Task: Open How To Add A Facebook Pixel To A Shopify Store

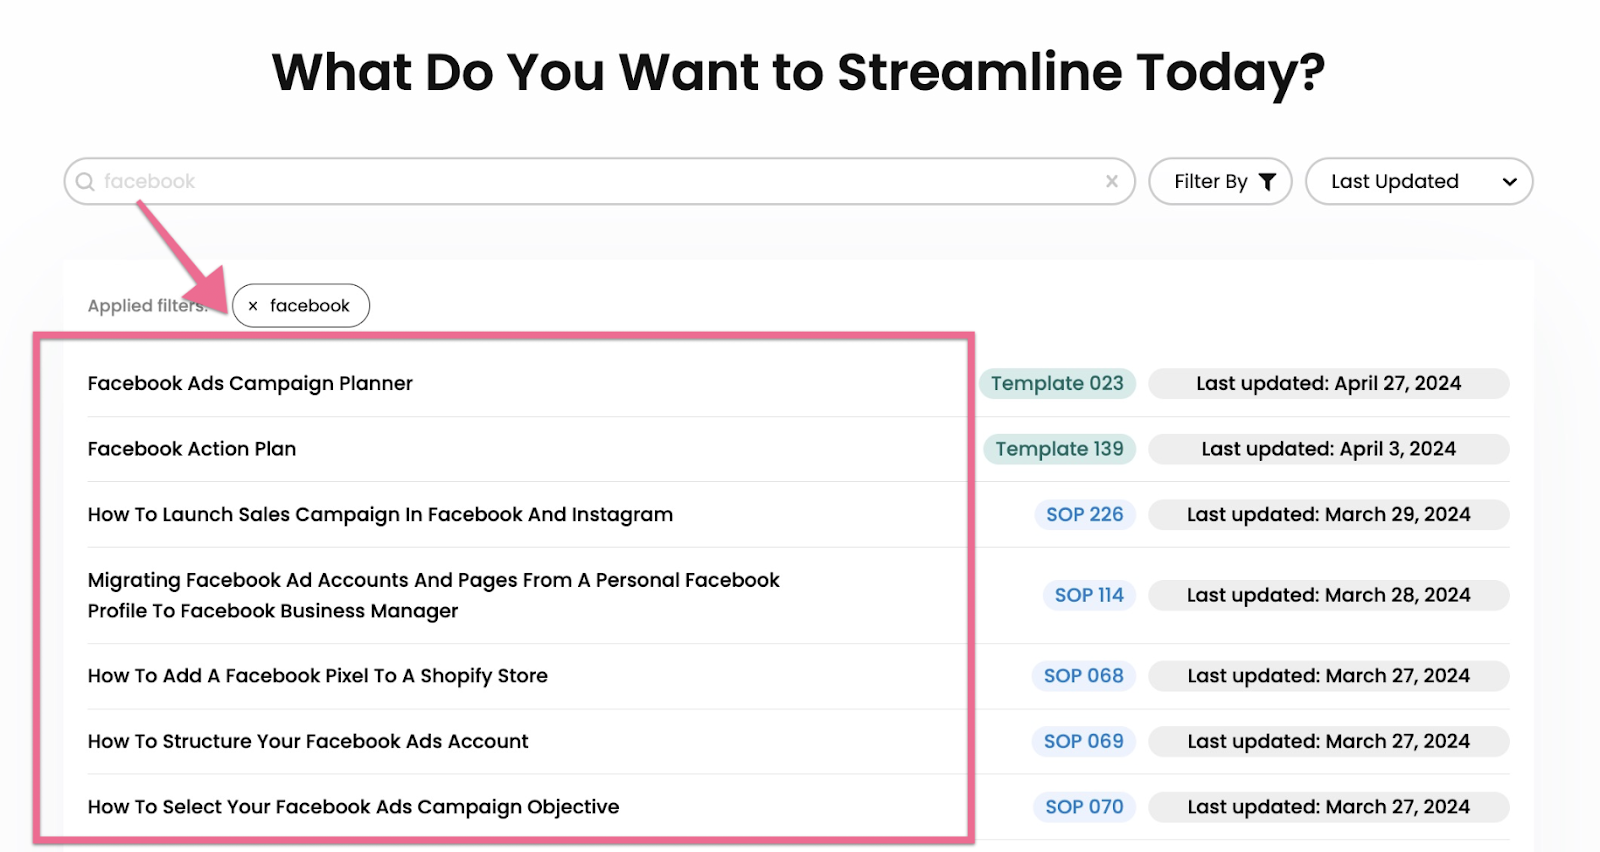Action: coord(318,676)
